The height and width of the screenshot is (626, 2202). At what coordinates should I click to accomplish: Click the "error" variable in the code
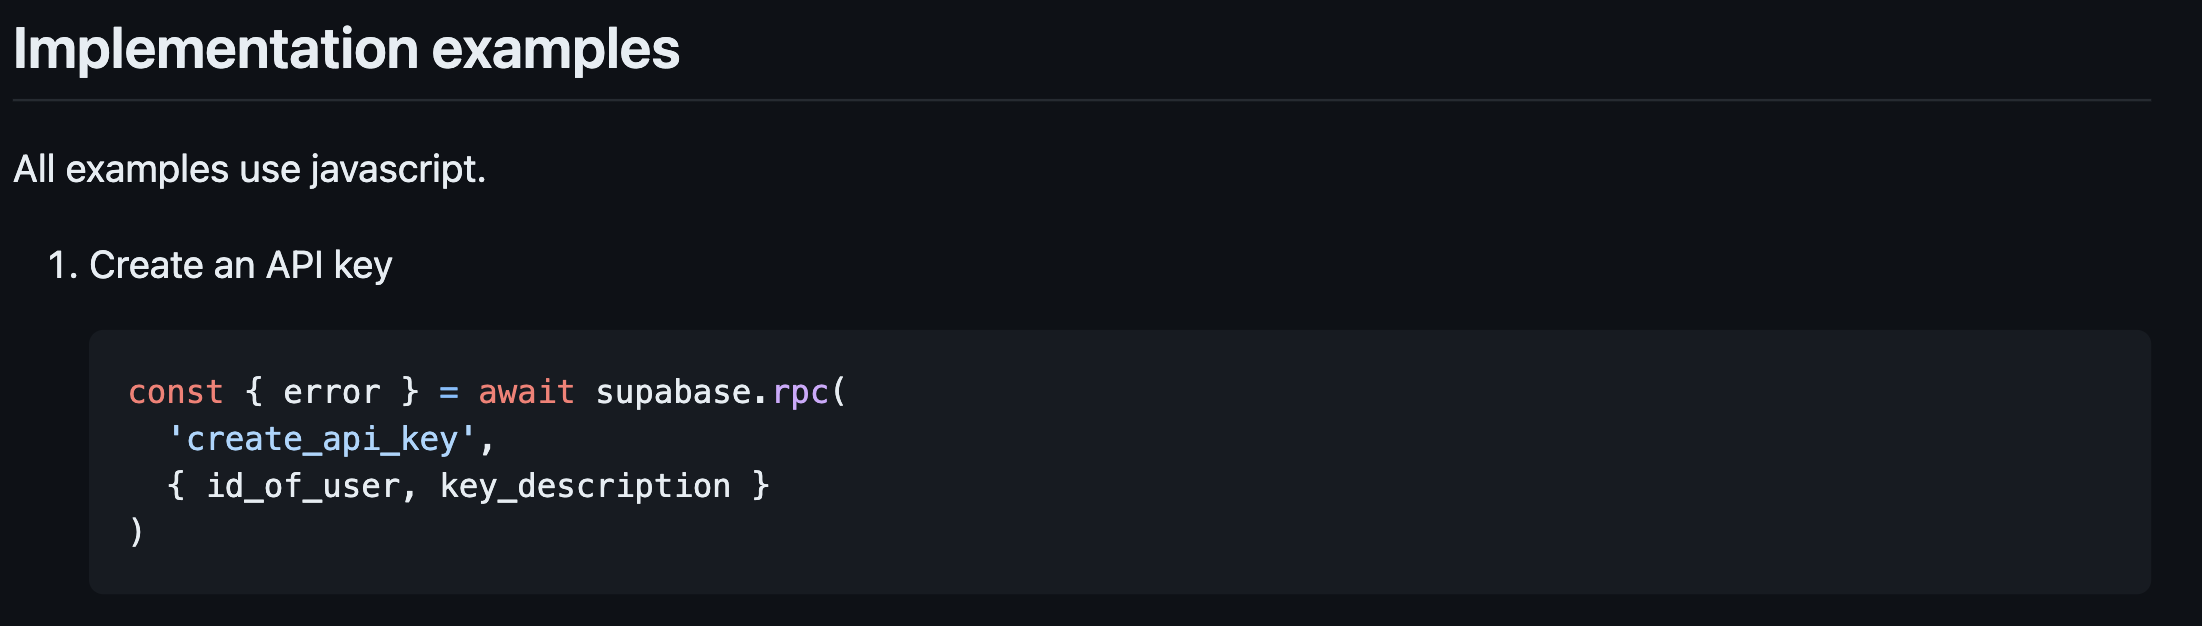point(332,392)
